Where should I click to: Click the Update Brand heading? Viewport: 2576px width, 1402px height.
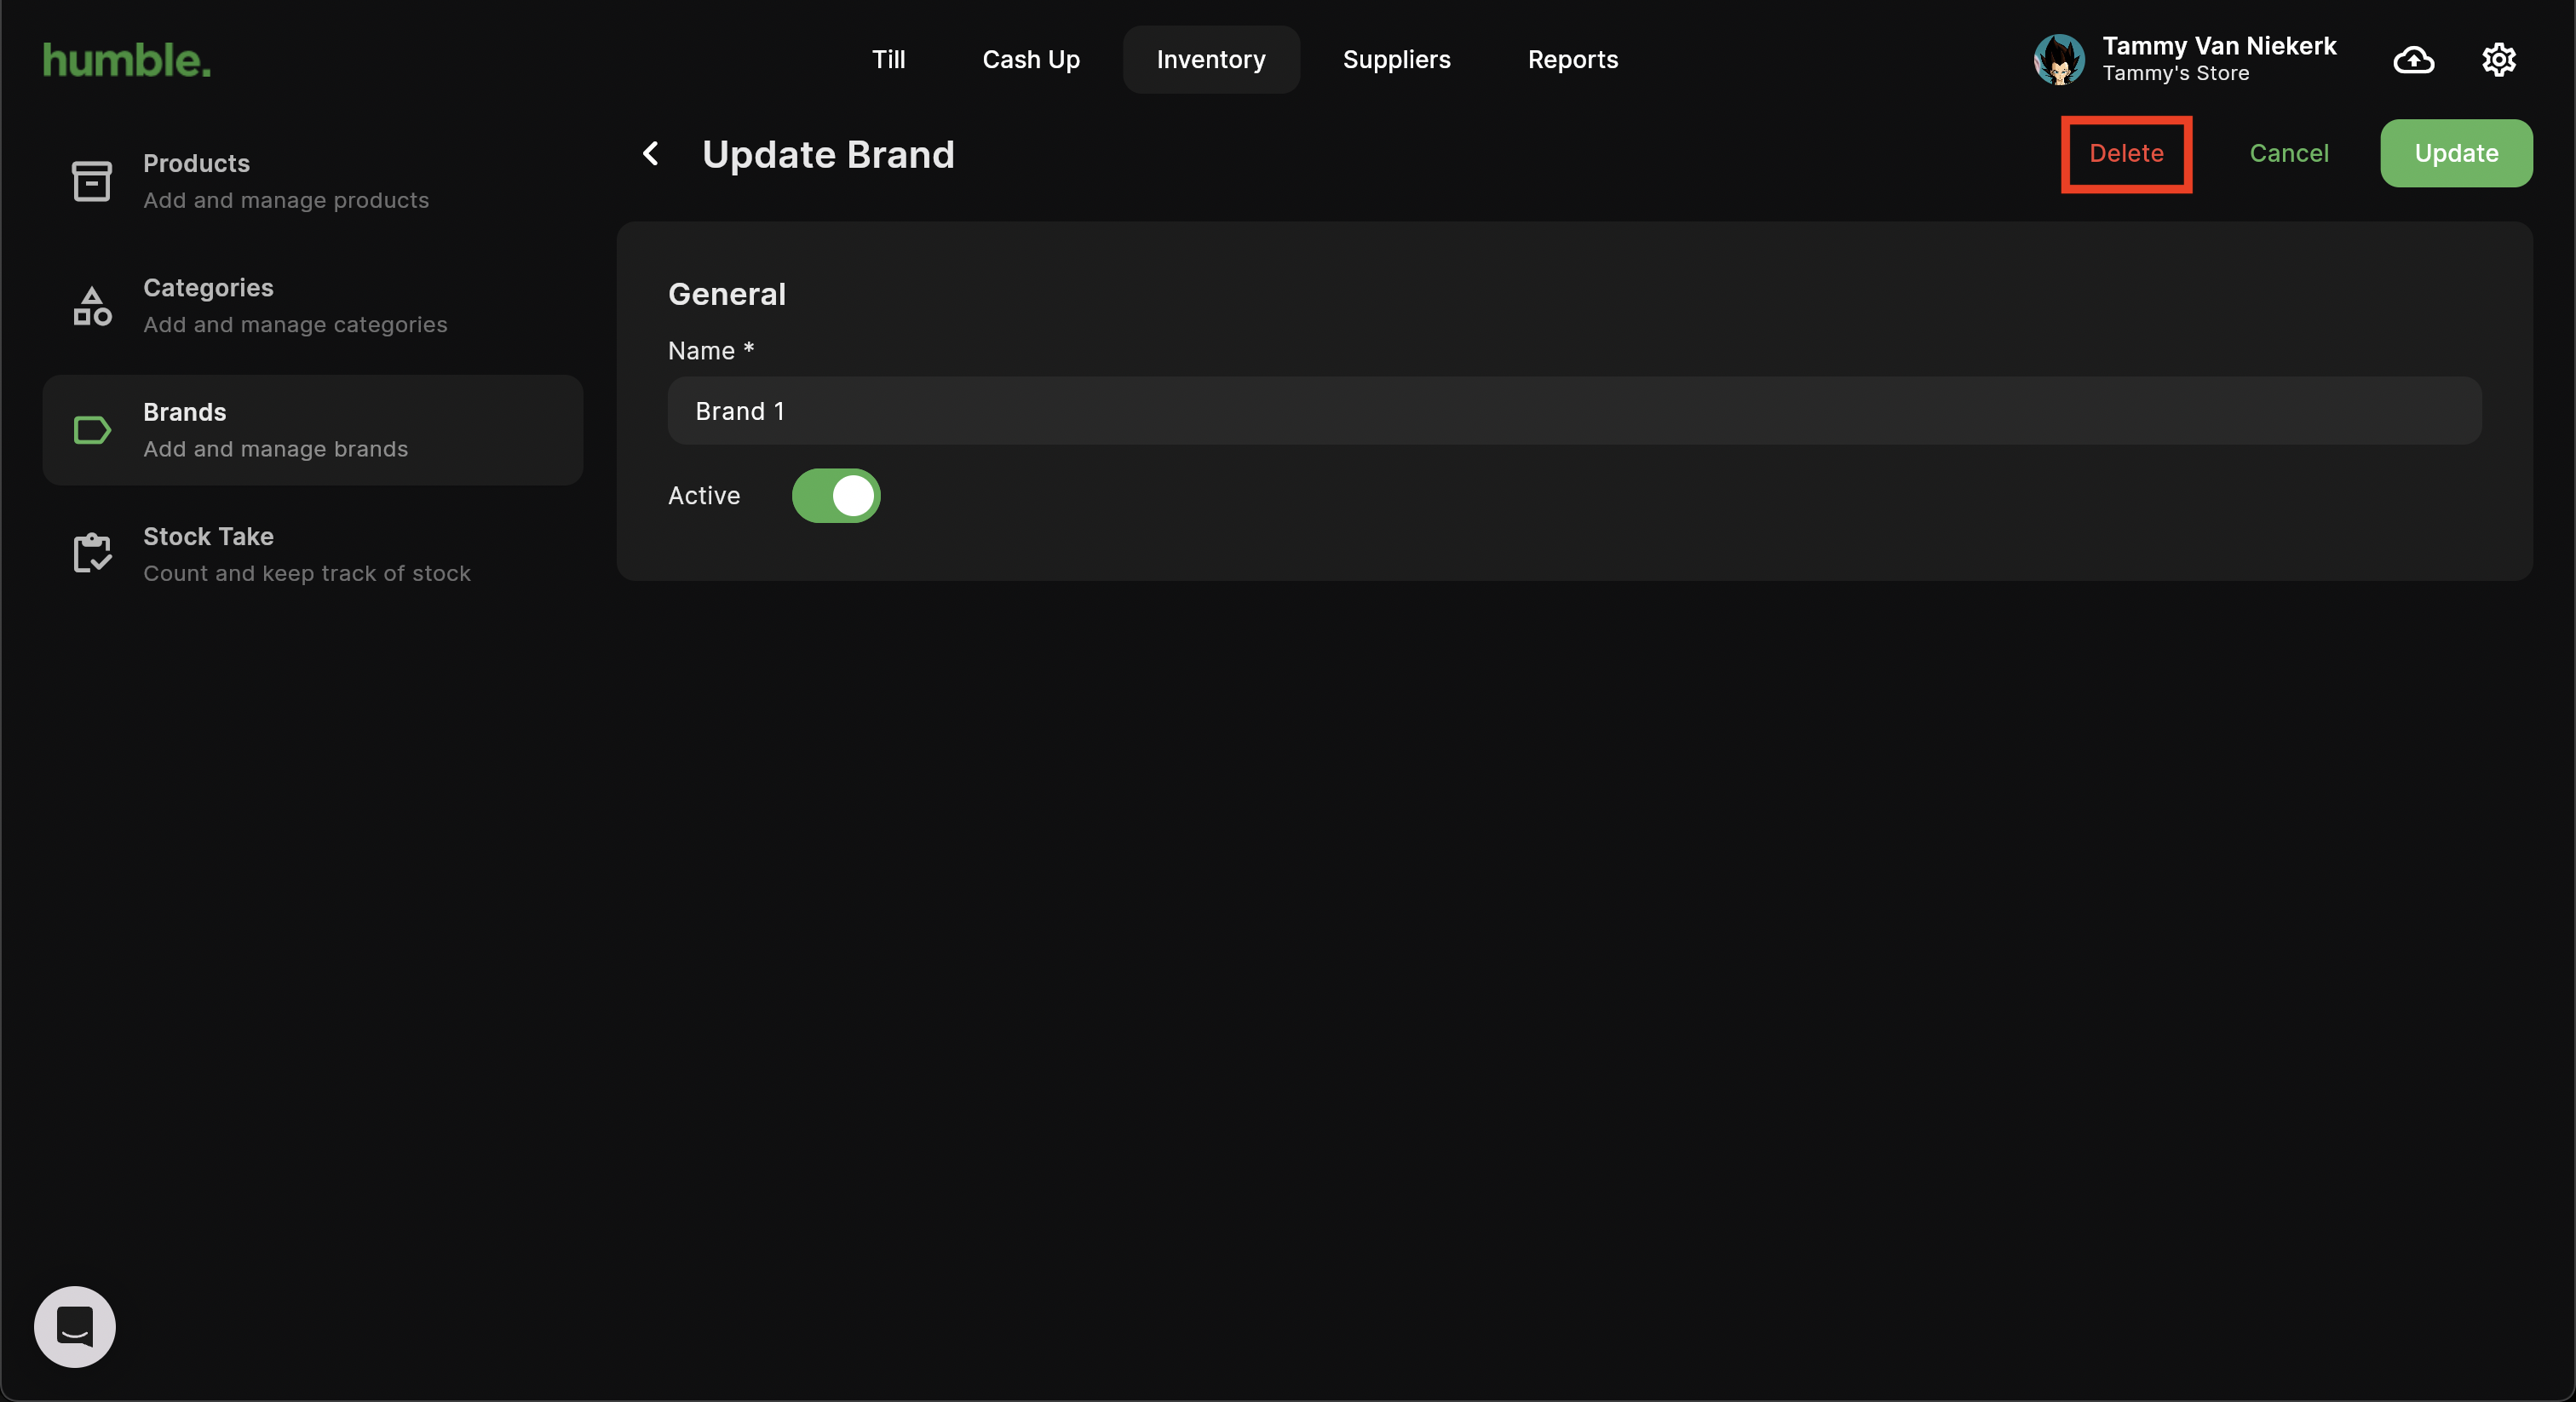[828, 155]
